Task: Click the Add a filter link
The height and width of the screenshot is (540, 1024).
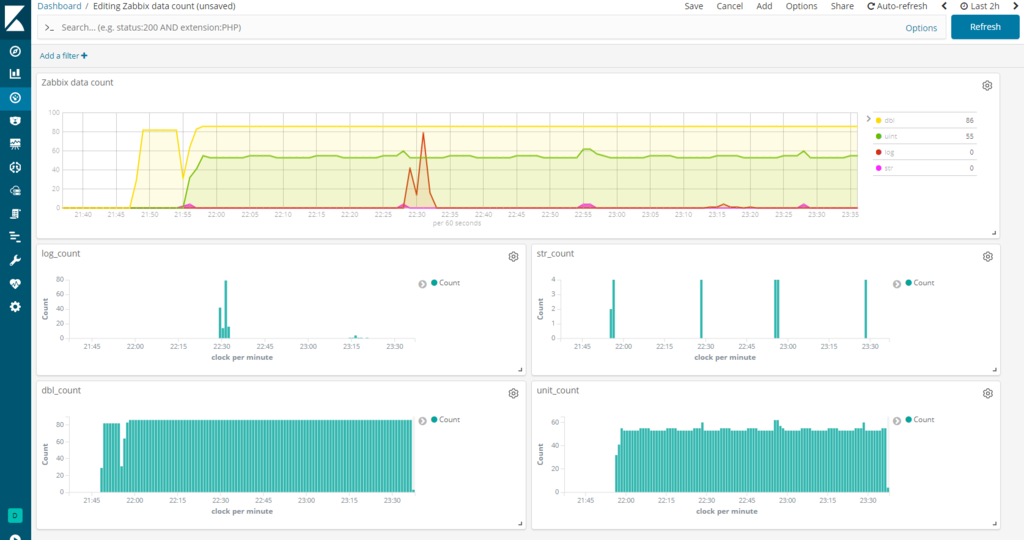Action: coord(63,56)
